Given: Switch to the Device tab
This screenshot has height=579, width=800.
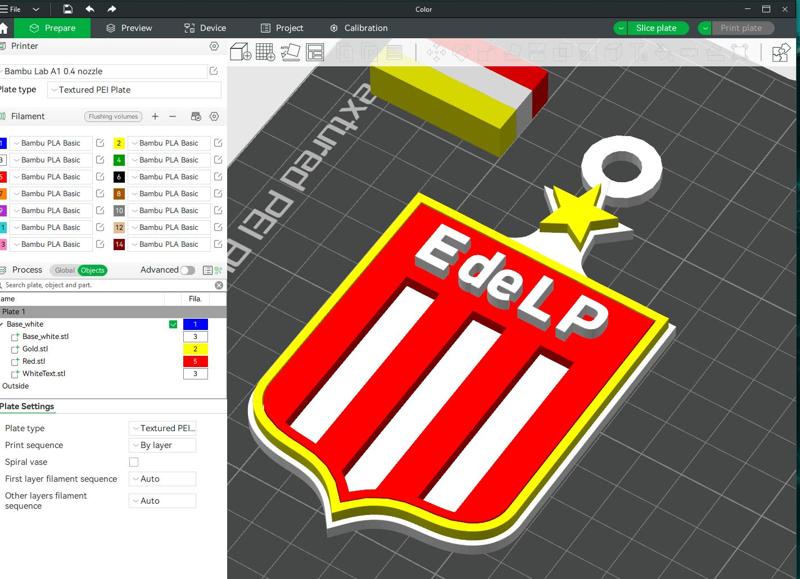Looking at the screenshot, I should point(205,28).
